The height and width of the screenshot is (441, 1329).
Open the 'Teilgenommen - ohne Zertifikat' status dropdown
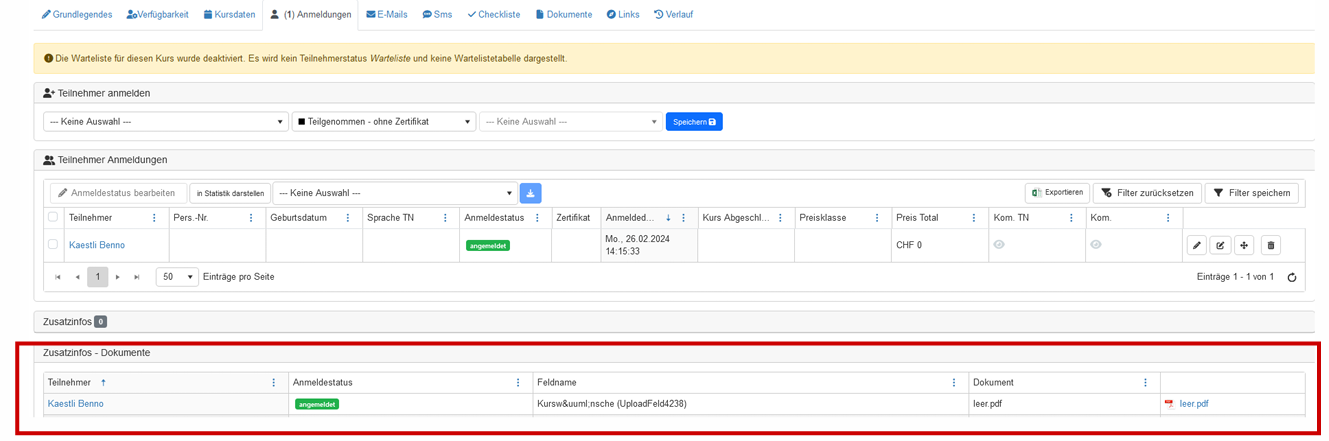point(384,122)
